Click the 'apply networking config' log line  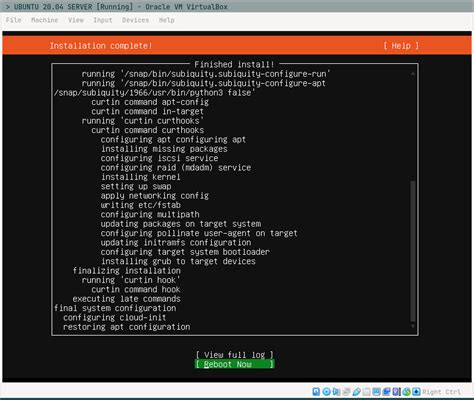pyautogui.click(x=155, y=196)
